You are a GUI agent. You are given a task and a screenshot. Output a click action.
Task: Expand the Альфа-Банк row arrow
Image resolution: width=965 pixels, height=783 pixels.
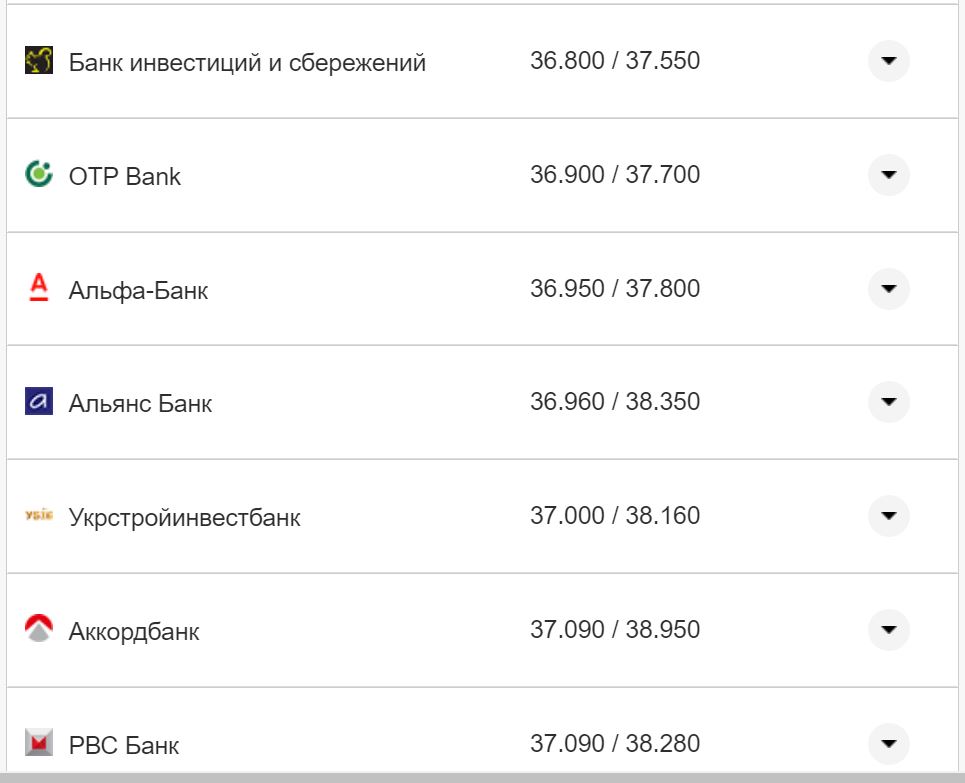888,289
